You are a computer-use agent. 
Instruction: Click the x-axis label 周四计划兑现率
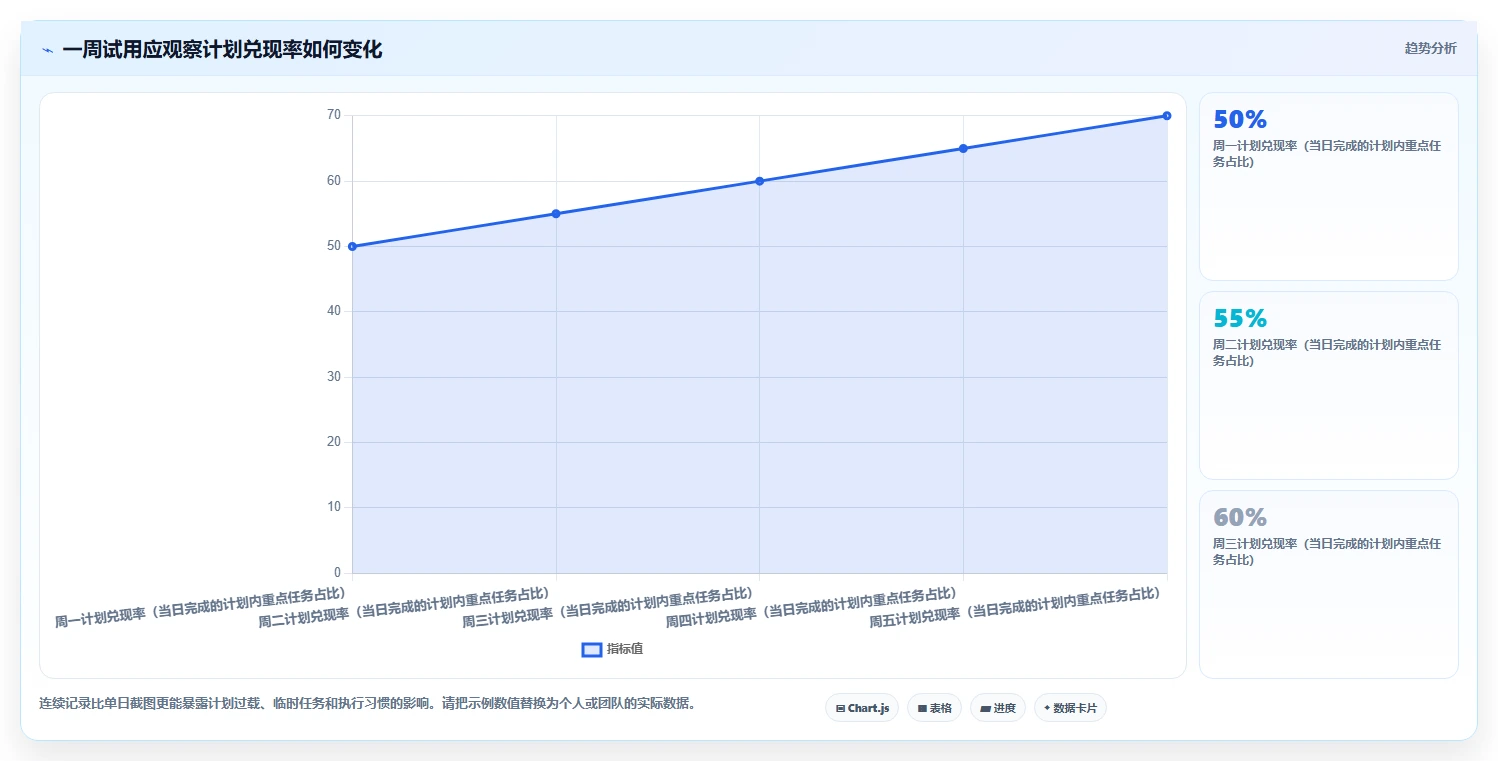[812, 606]
